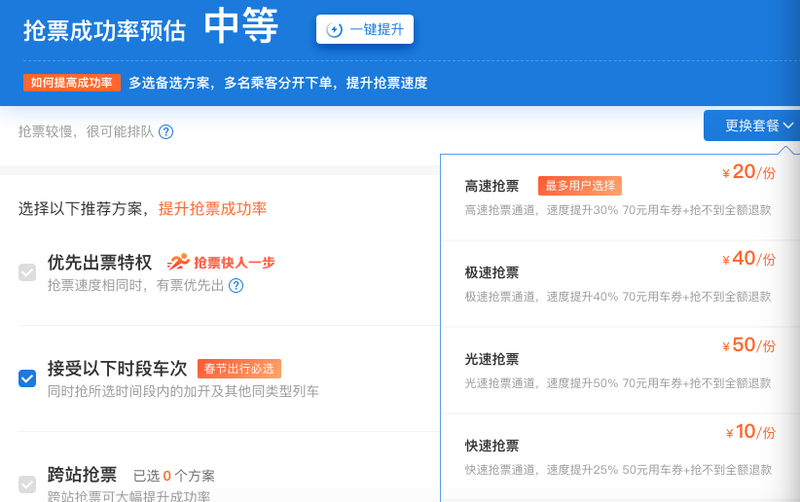
Task: Click 已选 0 个方案 text
Action: tap(174, 476)
